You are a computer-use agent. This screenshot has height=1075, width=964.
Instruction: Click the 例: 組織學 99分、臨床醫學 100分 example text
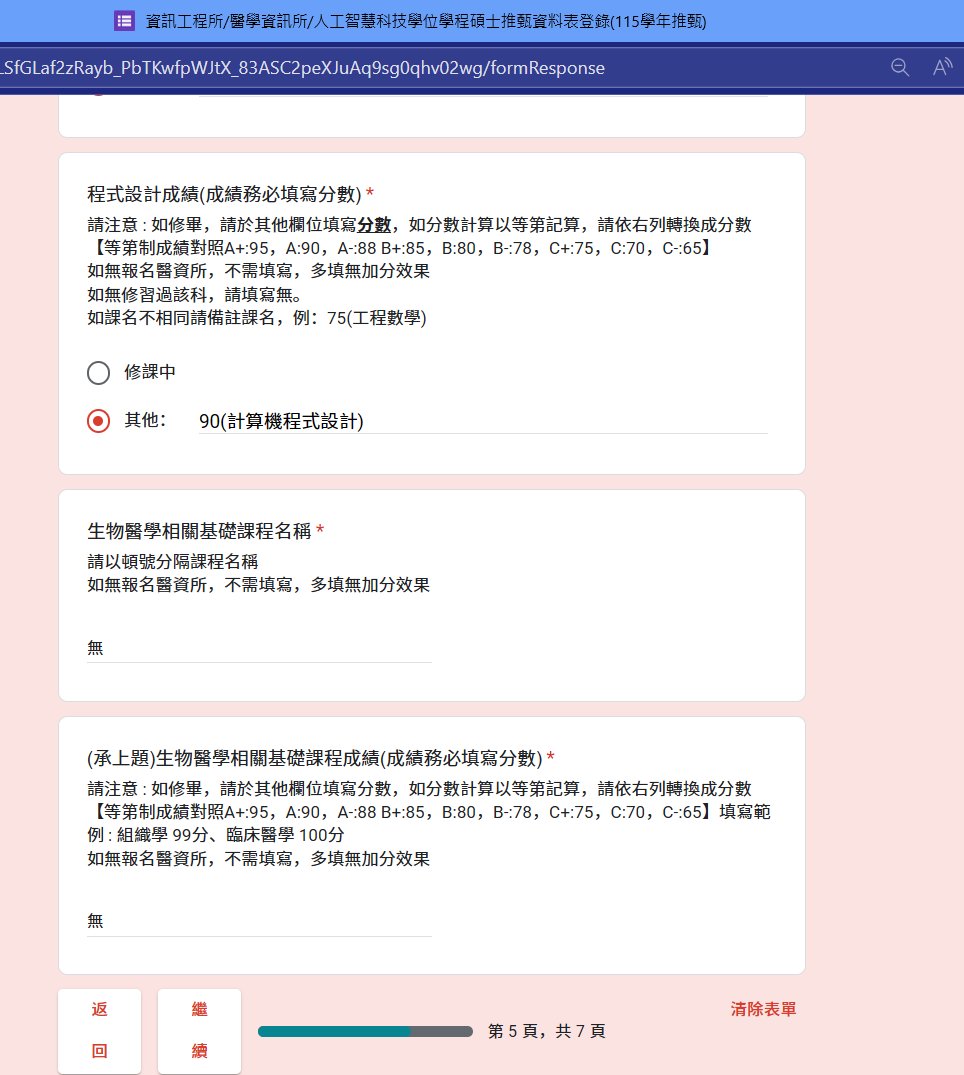pyautogui.click(x=216, y=835)
